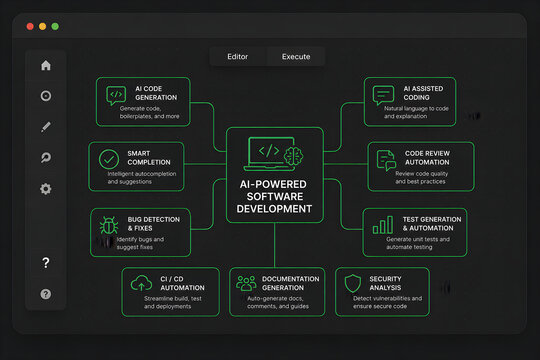This screenshot has width=540, height=360.
Task: Select the BUG DETECTION & FIXES title
Action: coord(154,224)
